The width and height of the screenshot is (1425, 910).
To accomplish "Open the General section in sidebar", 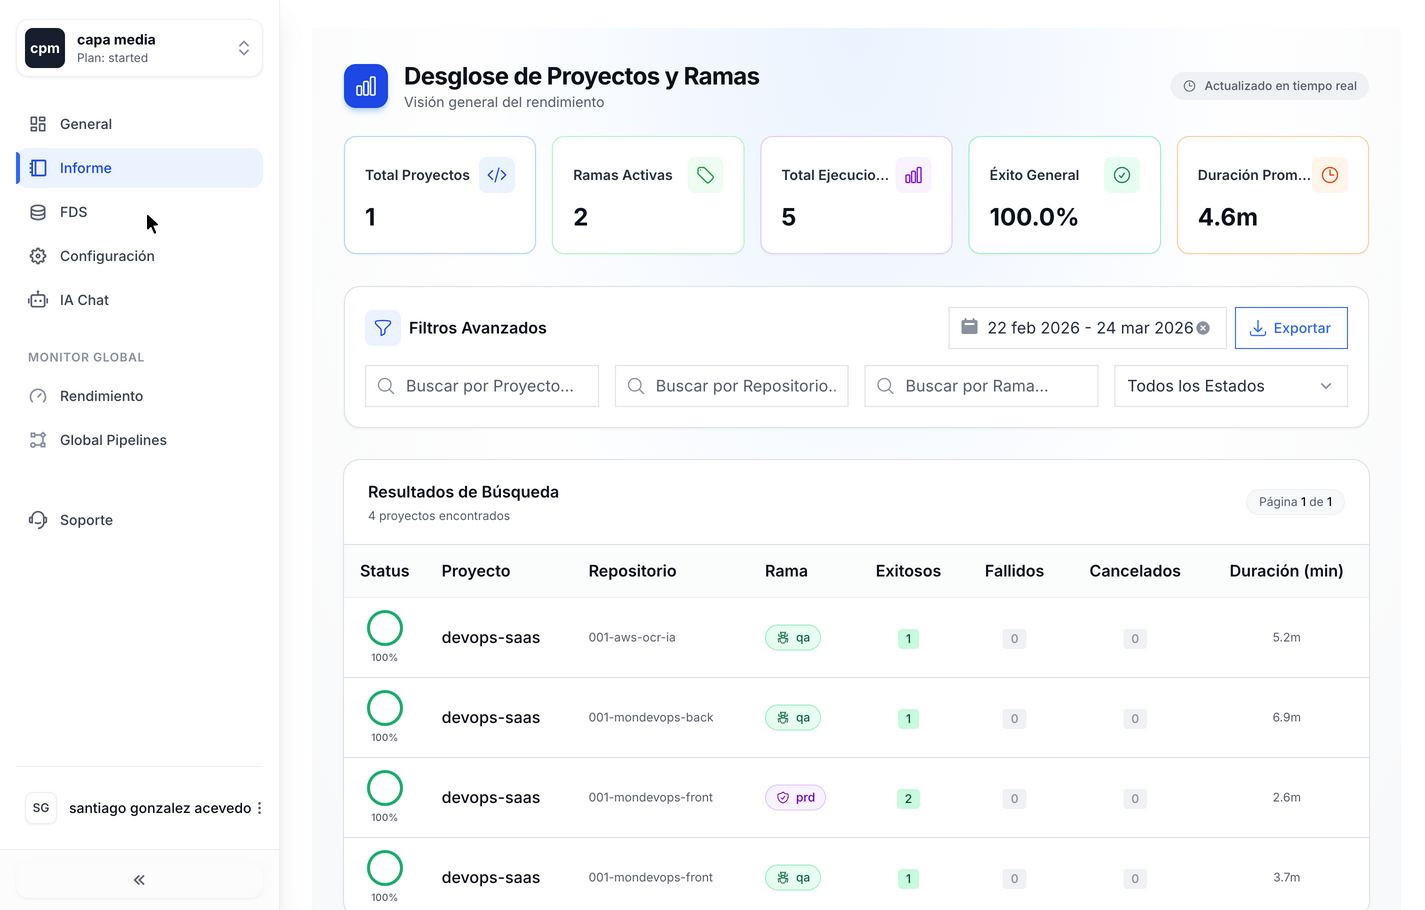I will 86,124.
